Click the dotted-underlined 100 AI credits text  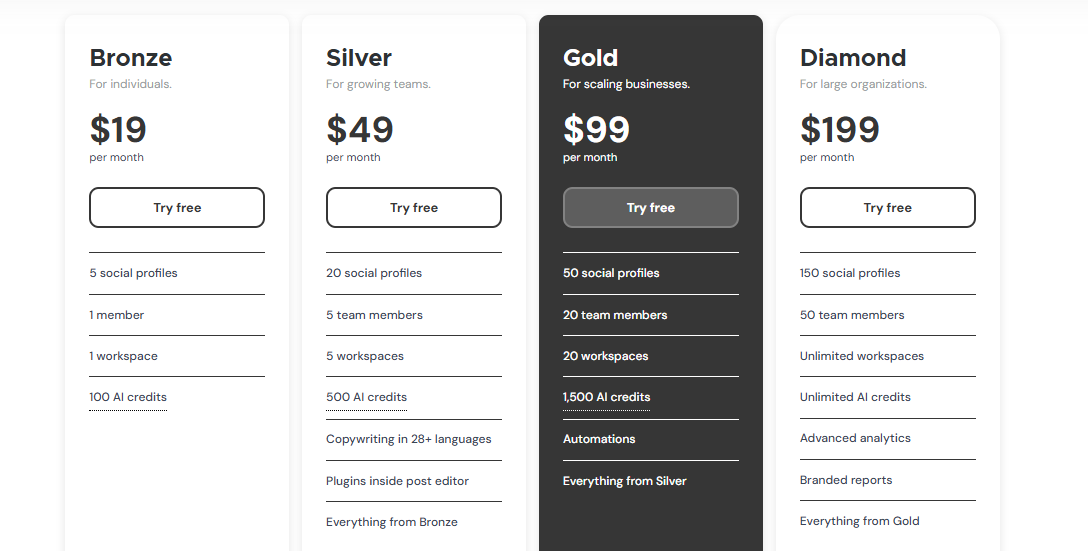pos(128,397)
